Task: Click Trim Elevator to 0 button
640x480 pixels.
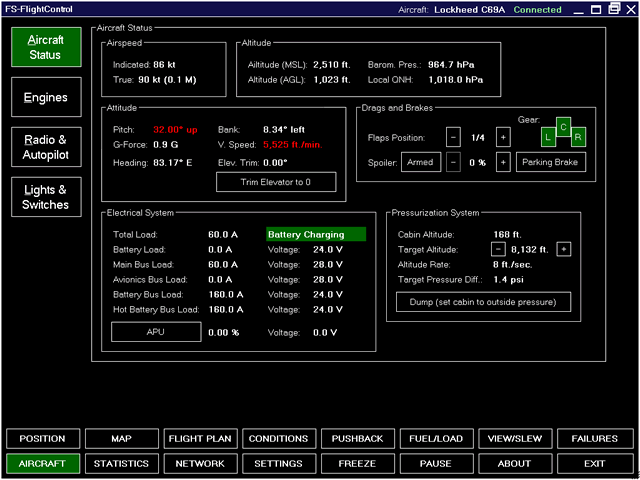Action: tap(276, 182)
